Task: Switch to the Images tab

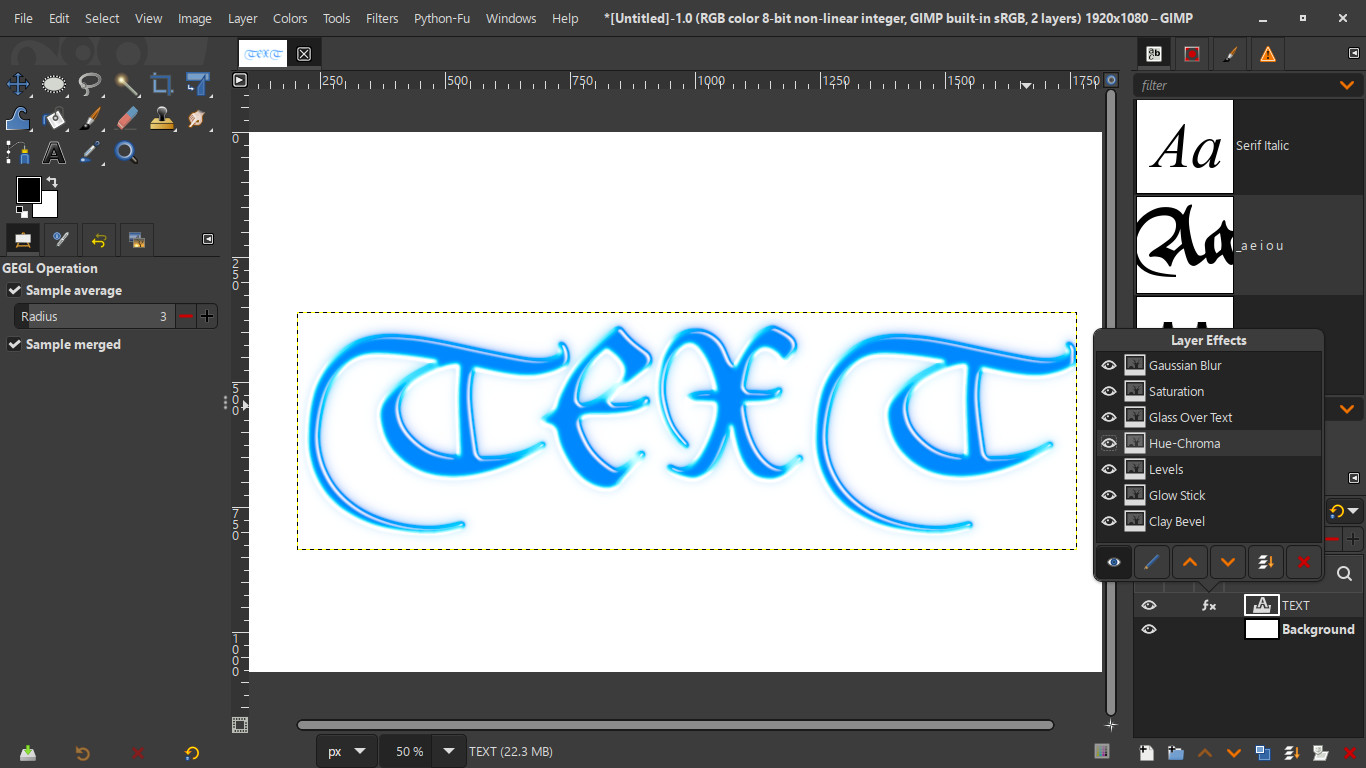Action: point(137,240)
